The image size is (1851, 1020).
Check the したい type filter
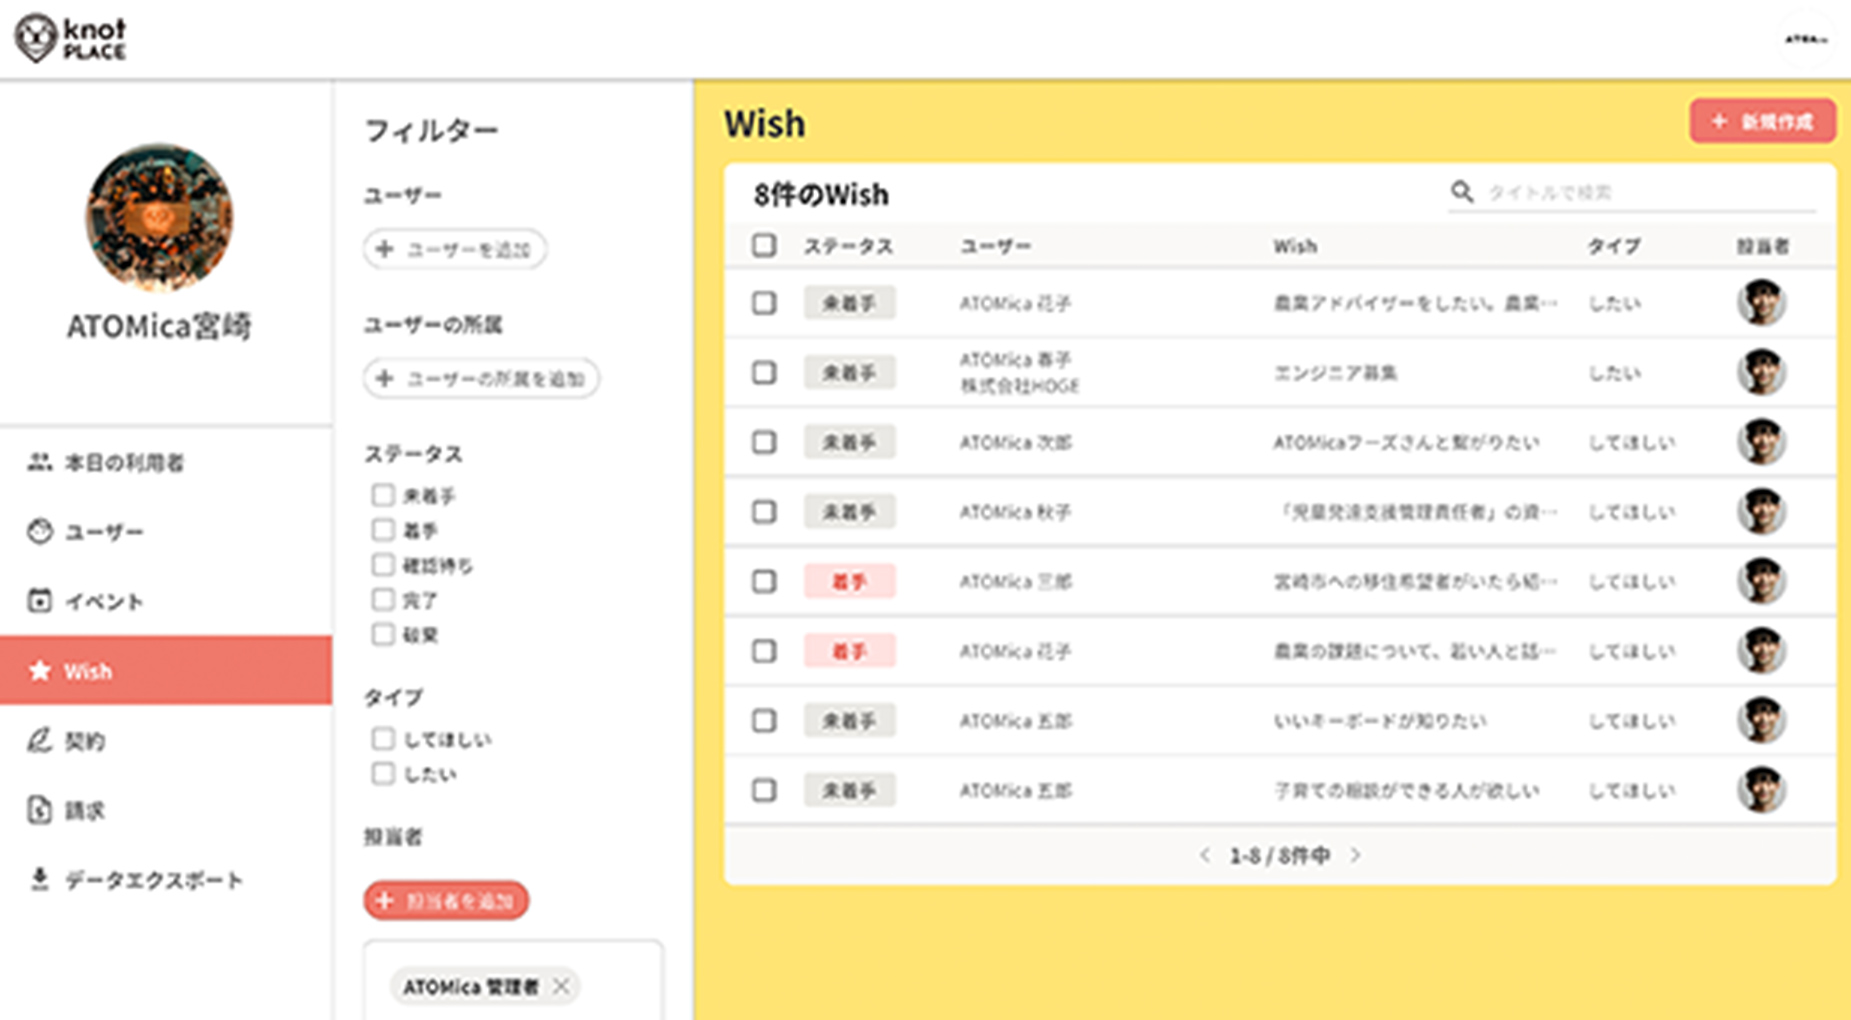(383, 774)
